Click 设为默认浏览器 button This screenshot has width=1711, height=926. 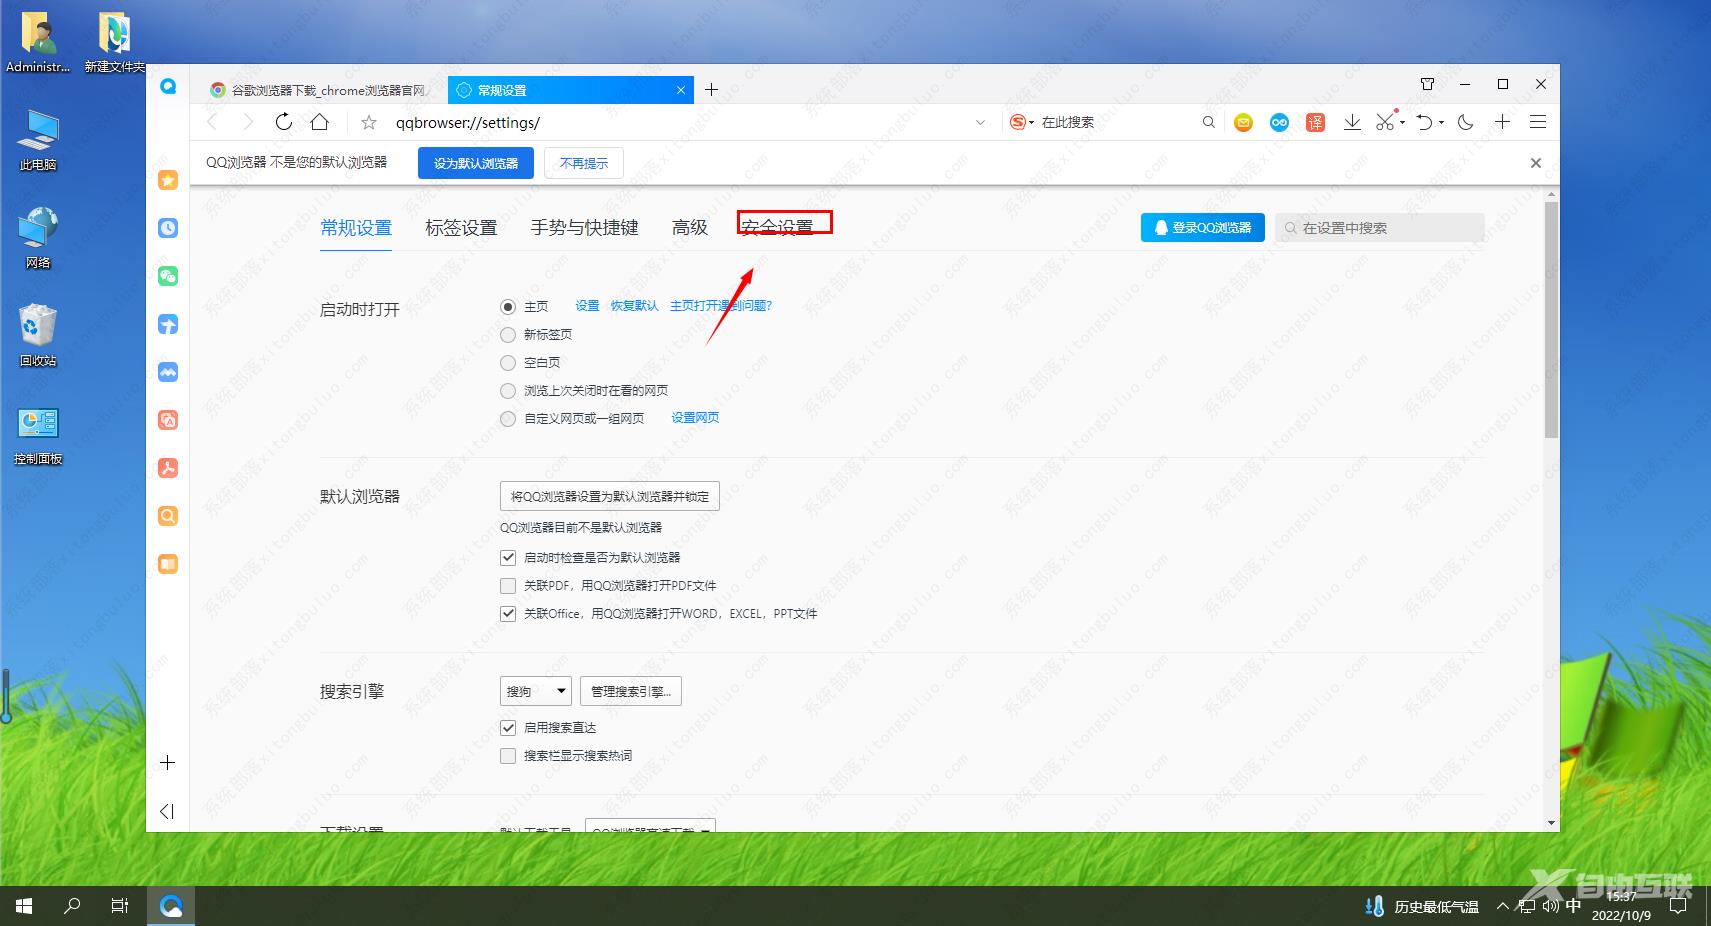[x=476, y=163]
